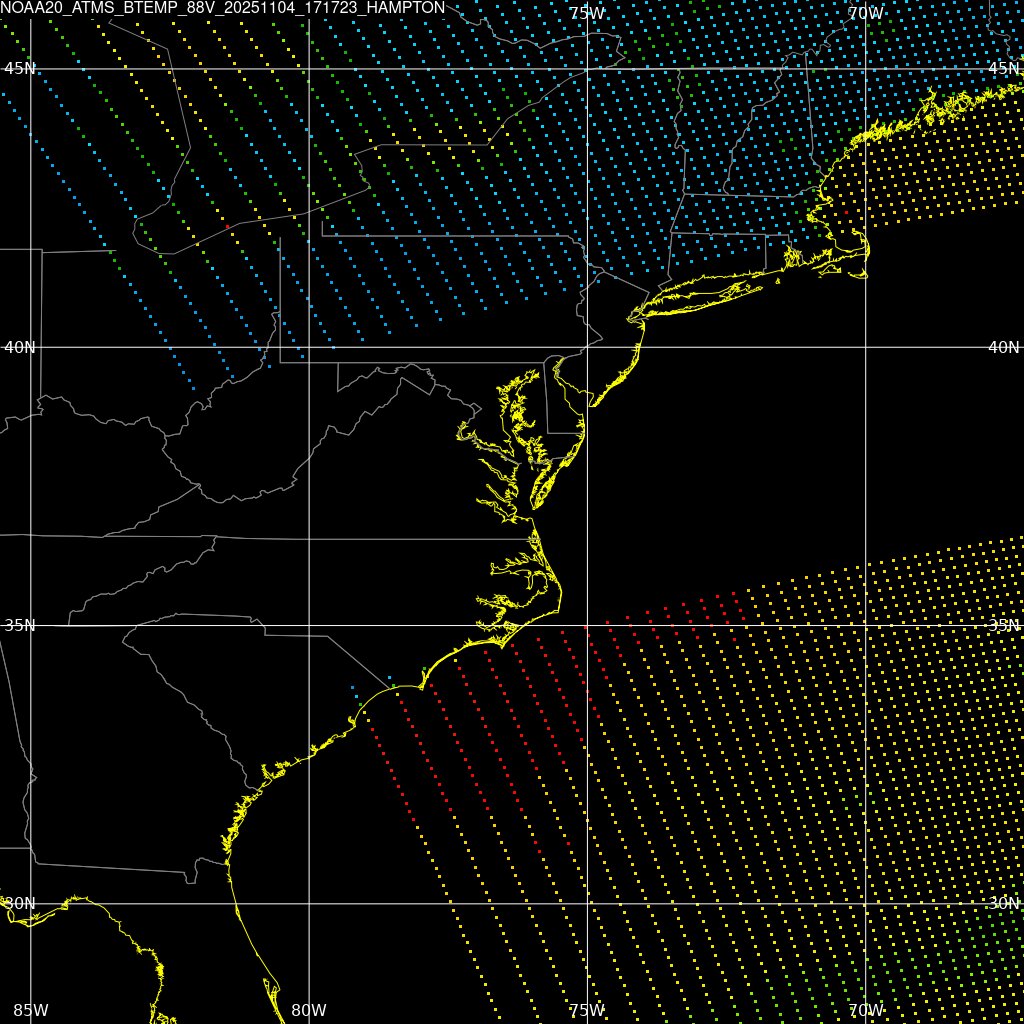Screen dimensions: 1024x1024
Task: Click the 45N label on left edge
Action: [x=20, y=68]
